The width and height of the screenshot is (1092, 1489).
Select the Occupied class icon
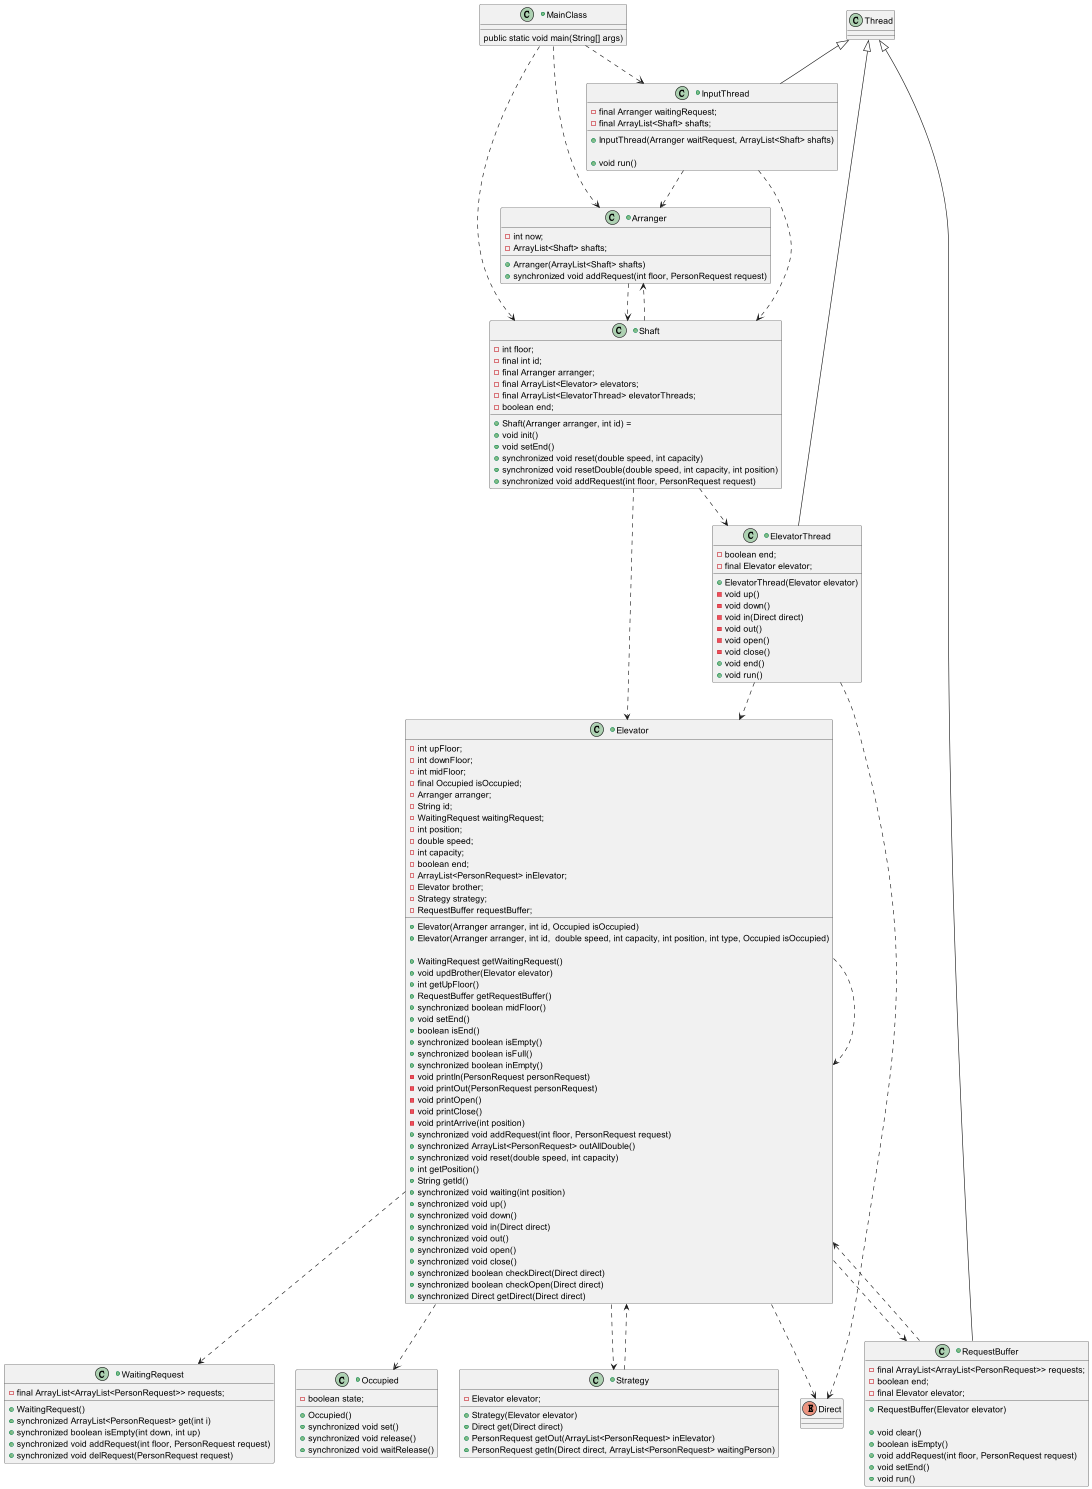click(x=342, y=1380)
